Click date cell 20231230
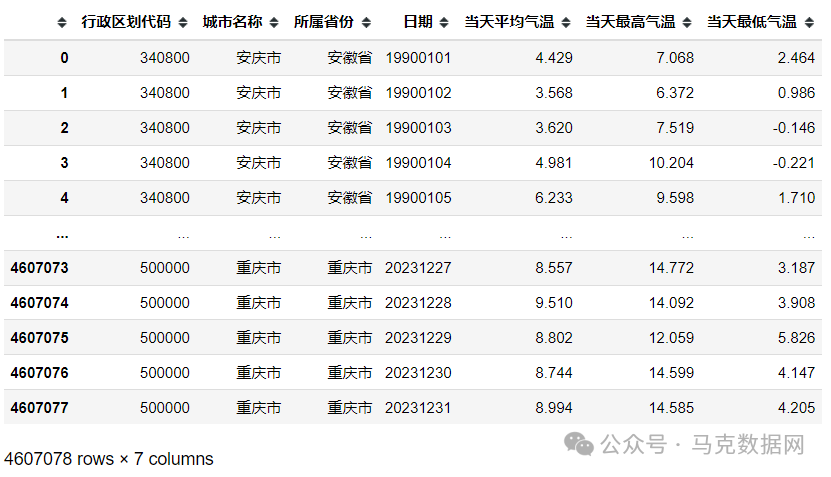Screen dimensions: 831x477 (418, 373)
